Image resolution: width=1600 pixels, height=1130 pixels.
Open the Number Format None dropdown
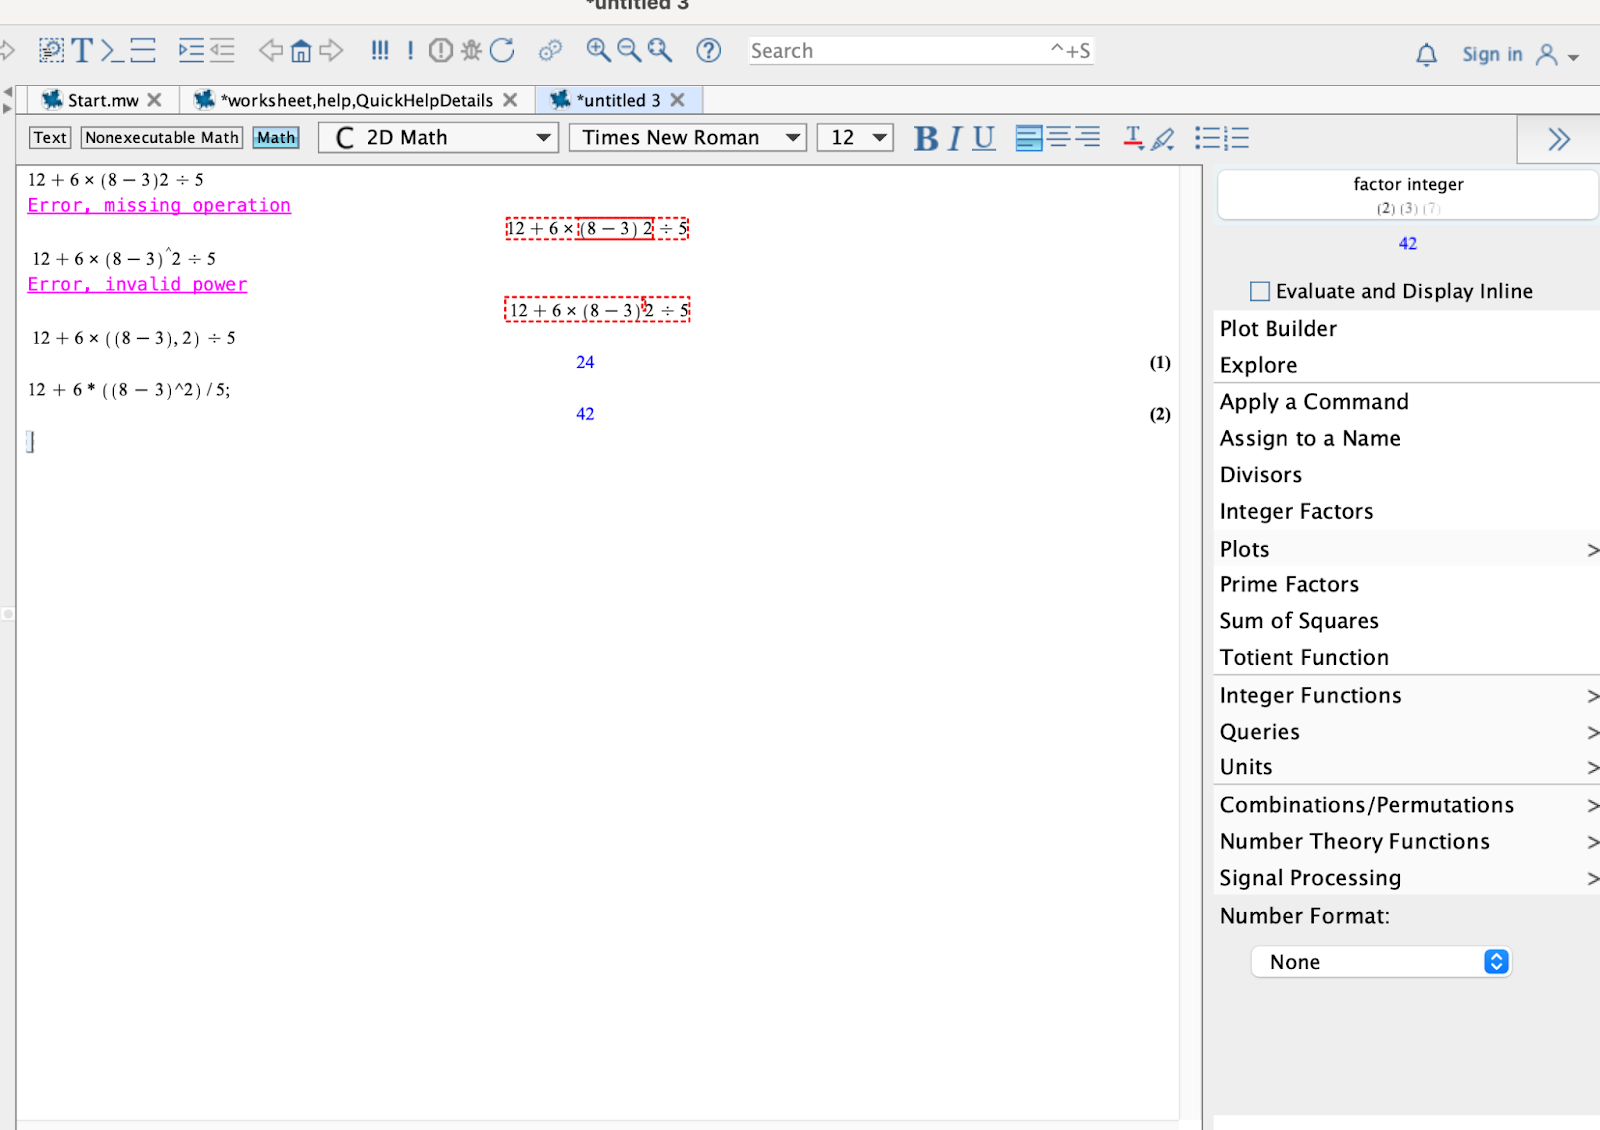click(x=1381, y=961)
